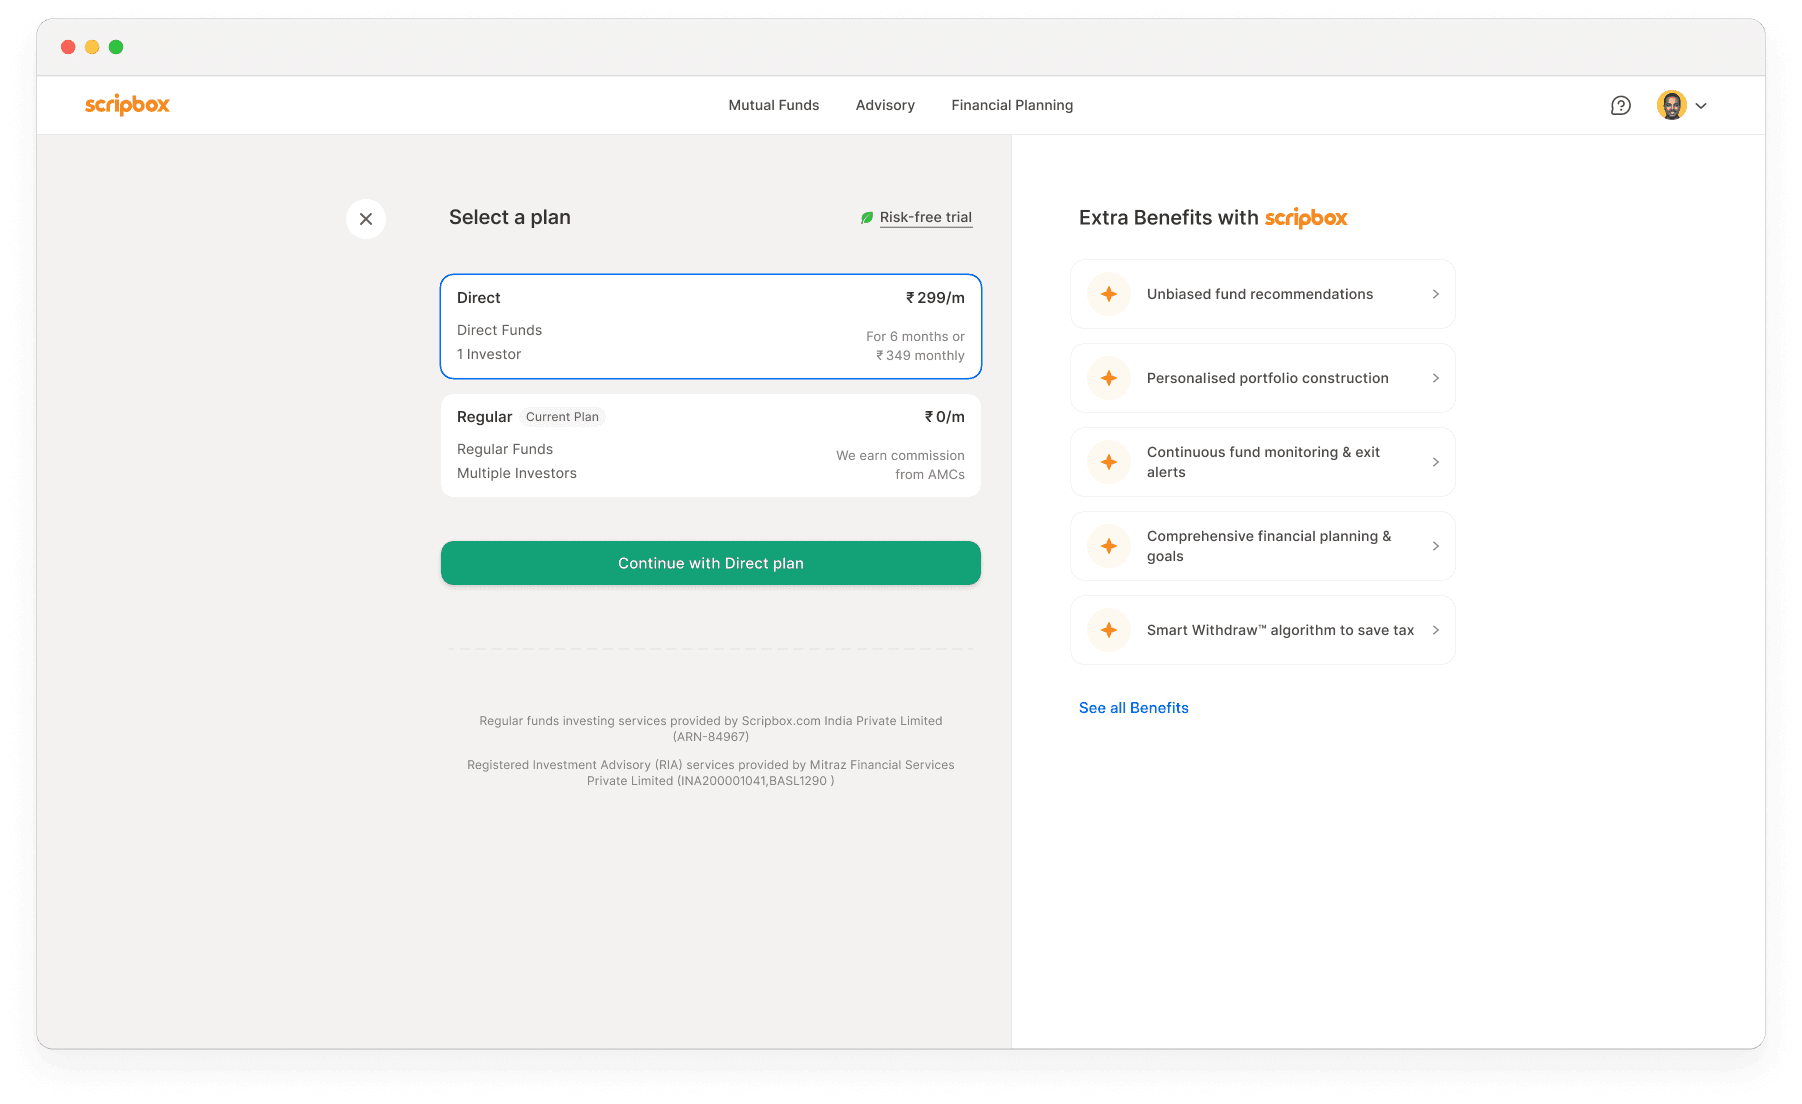Click star icon for Comprehensive financial planning
This screenshot has width=1802, height=1104.
tap(1109, 546)
